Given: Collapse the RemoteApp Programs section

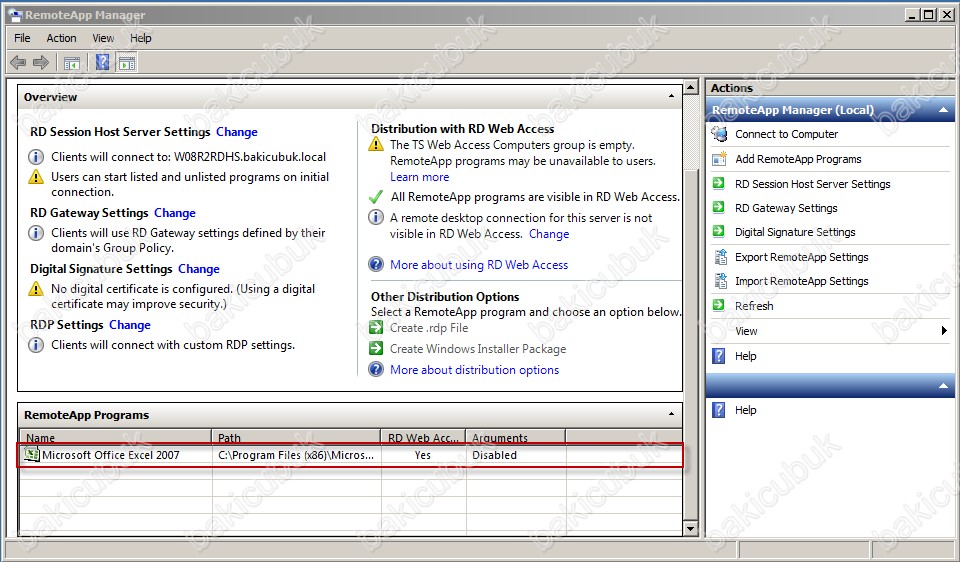Looking at the screenshot, I should coord(671,414).
